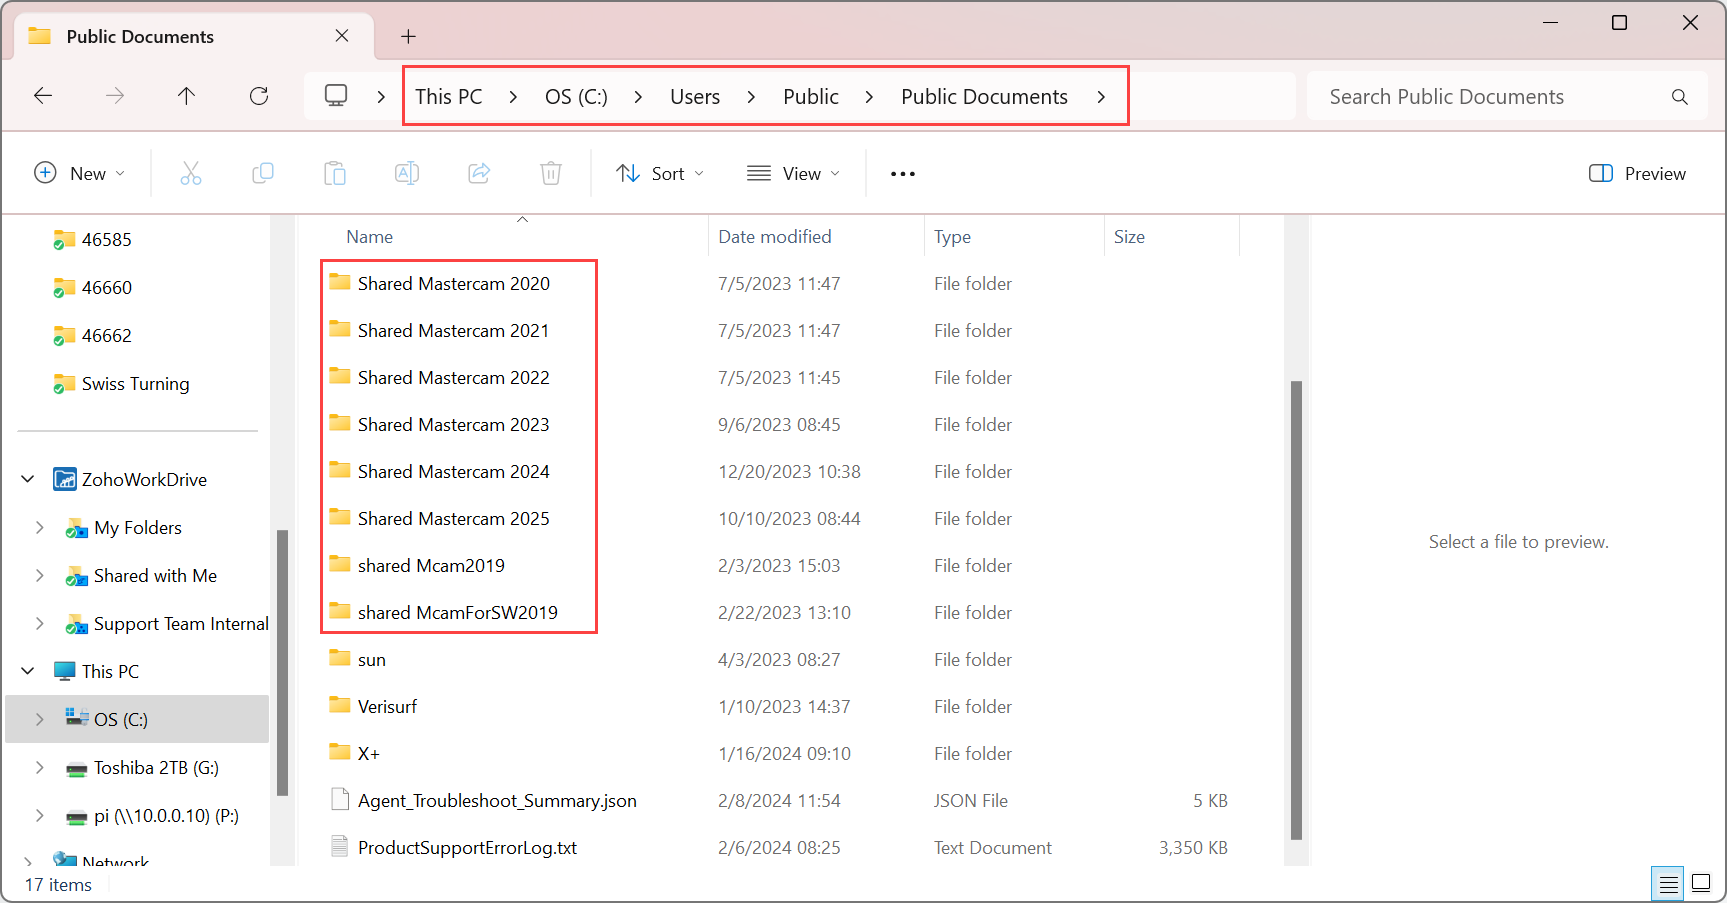Open the View layout dropdown
Screen dimensions: 1727x903
793,173
